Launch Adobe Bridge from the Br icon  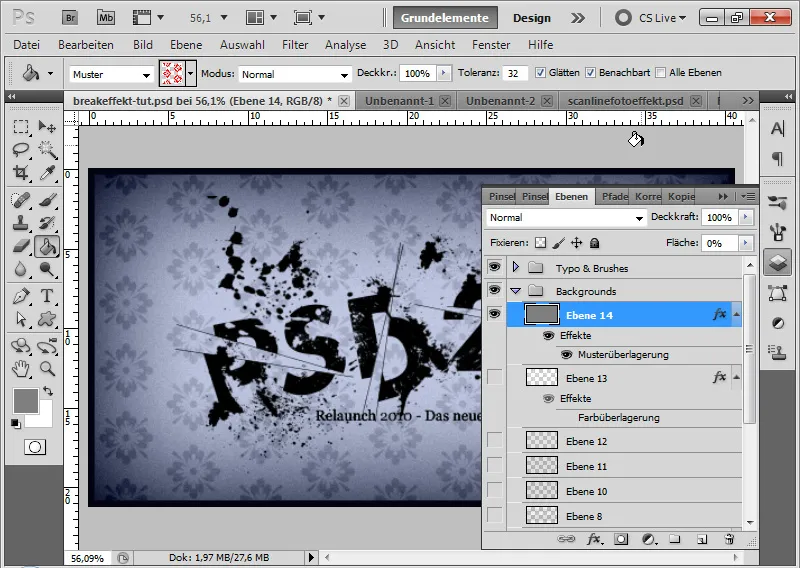tap(70, 18)
